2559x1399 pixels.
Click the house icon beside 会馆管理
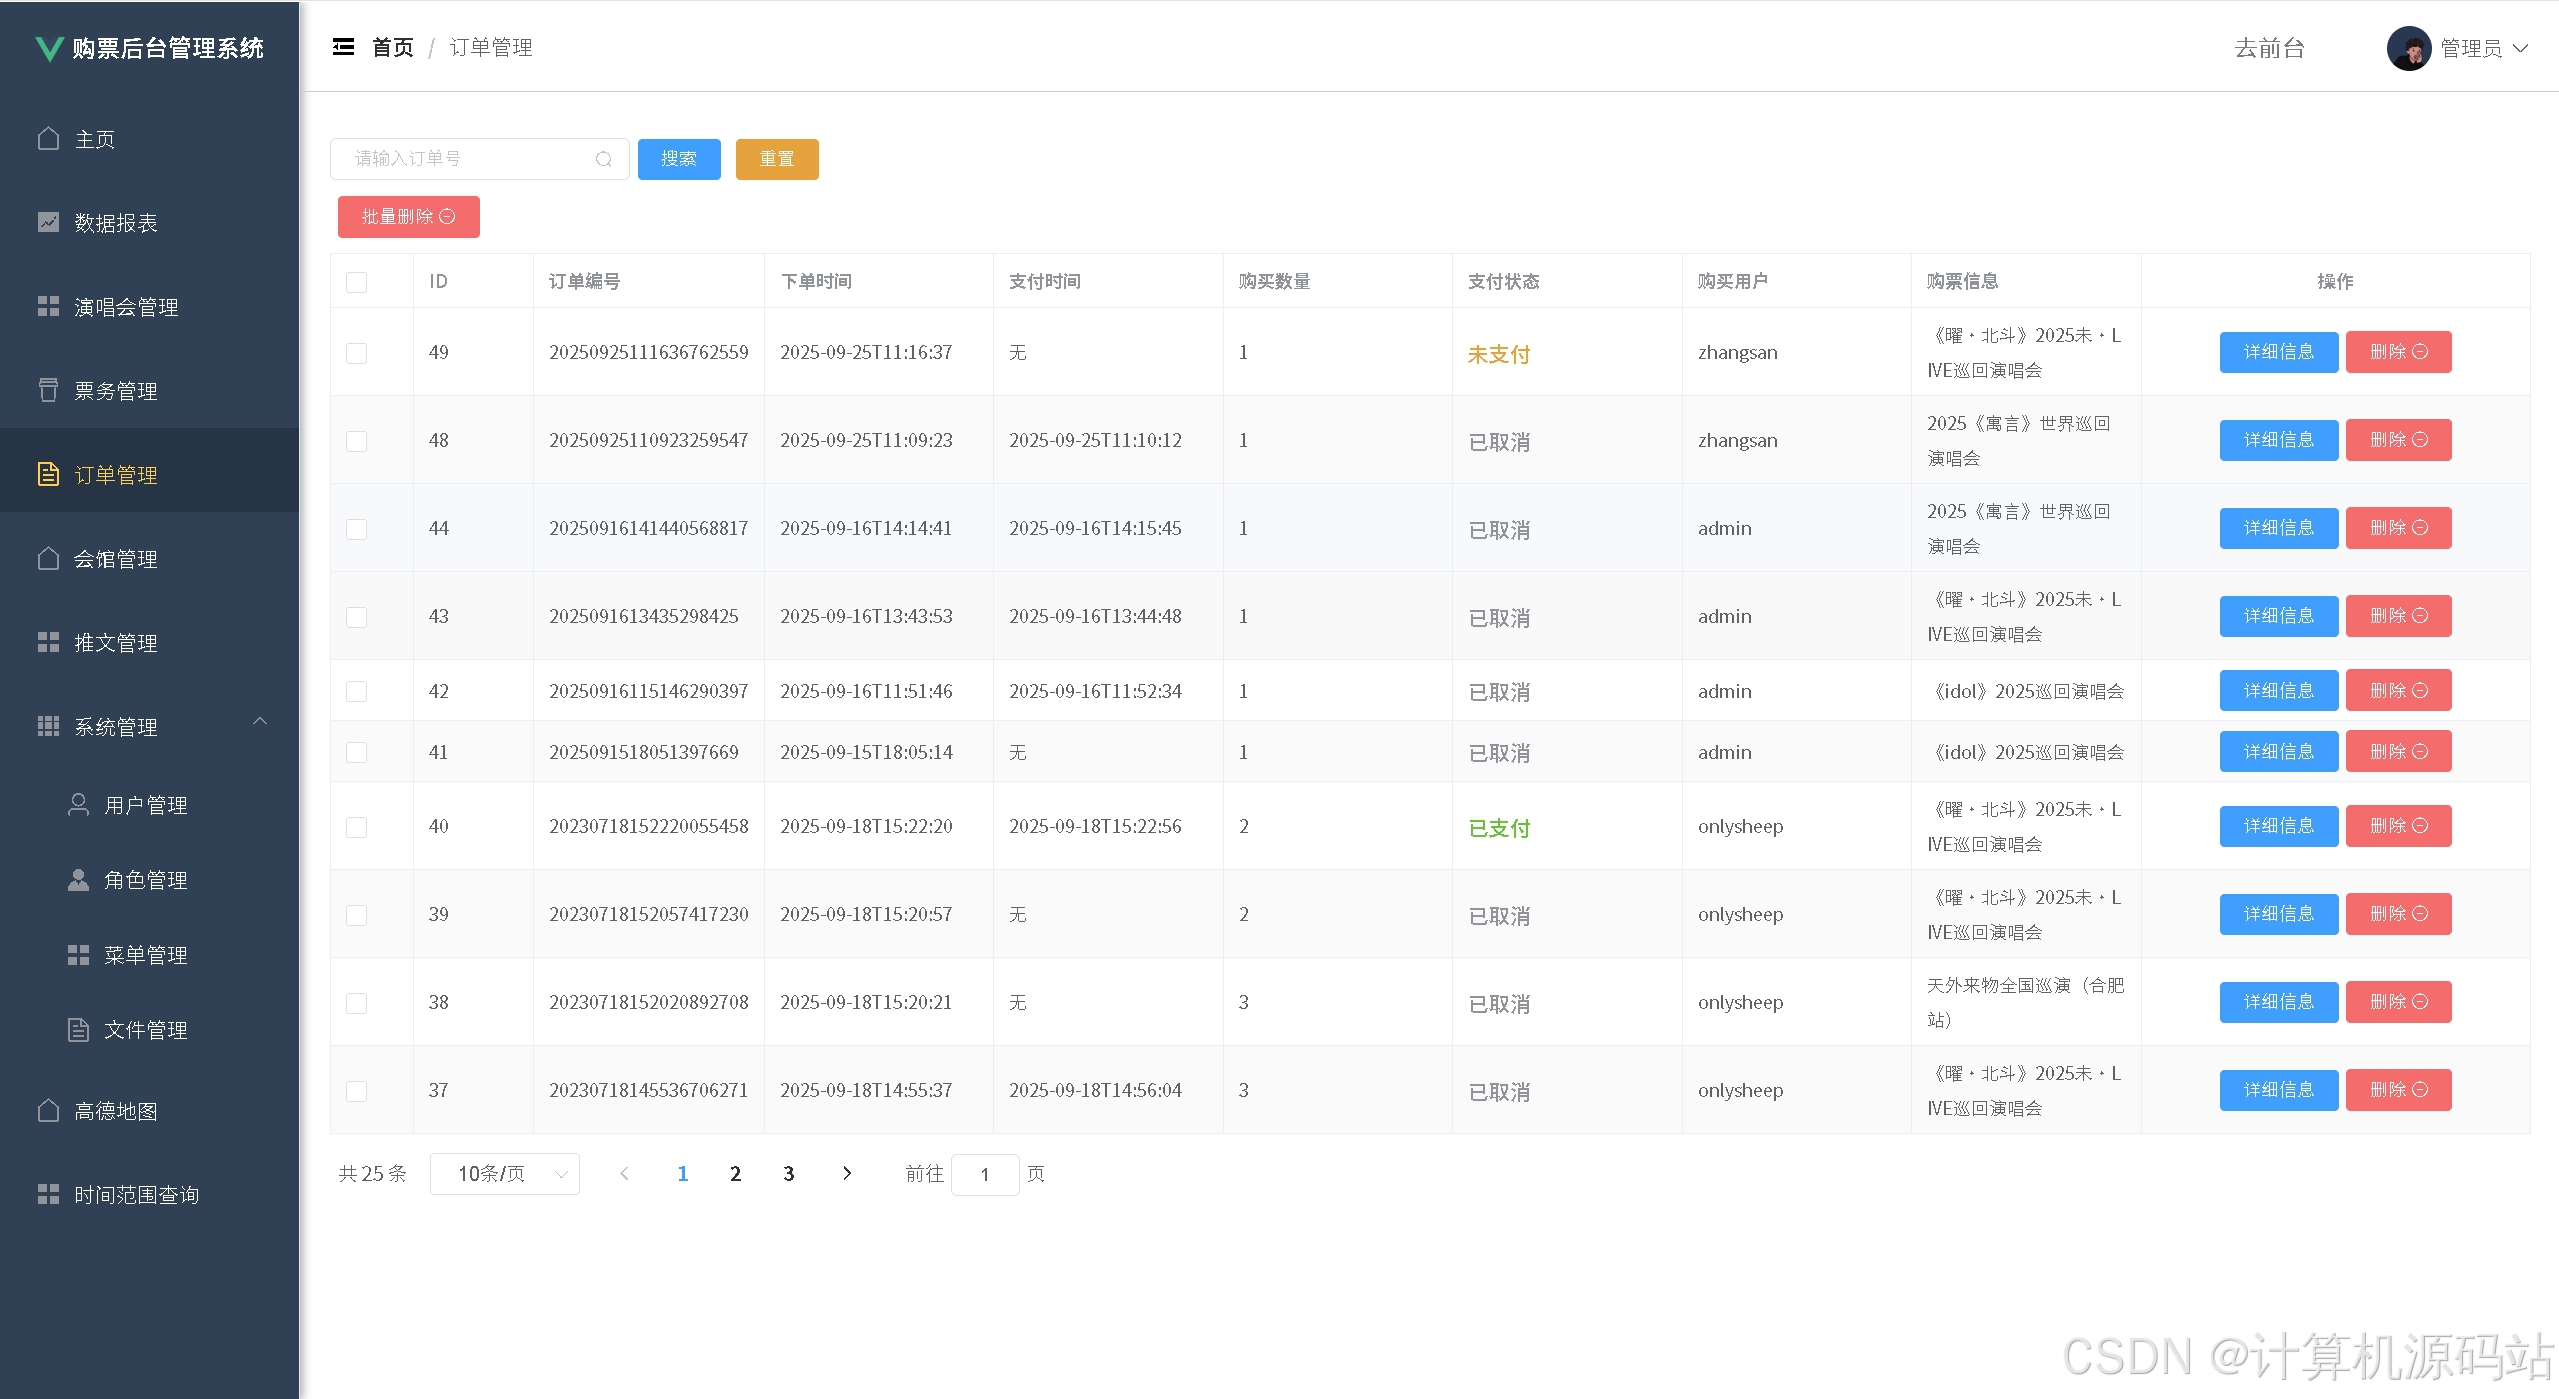point(48,558)
